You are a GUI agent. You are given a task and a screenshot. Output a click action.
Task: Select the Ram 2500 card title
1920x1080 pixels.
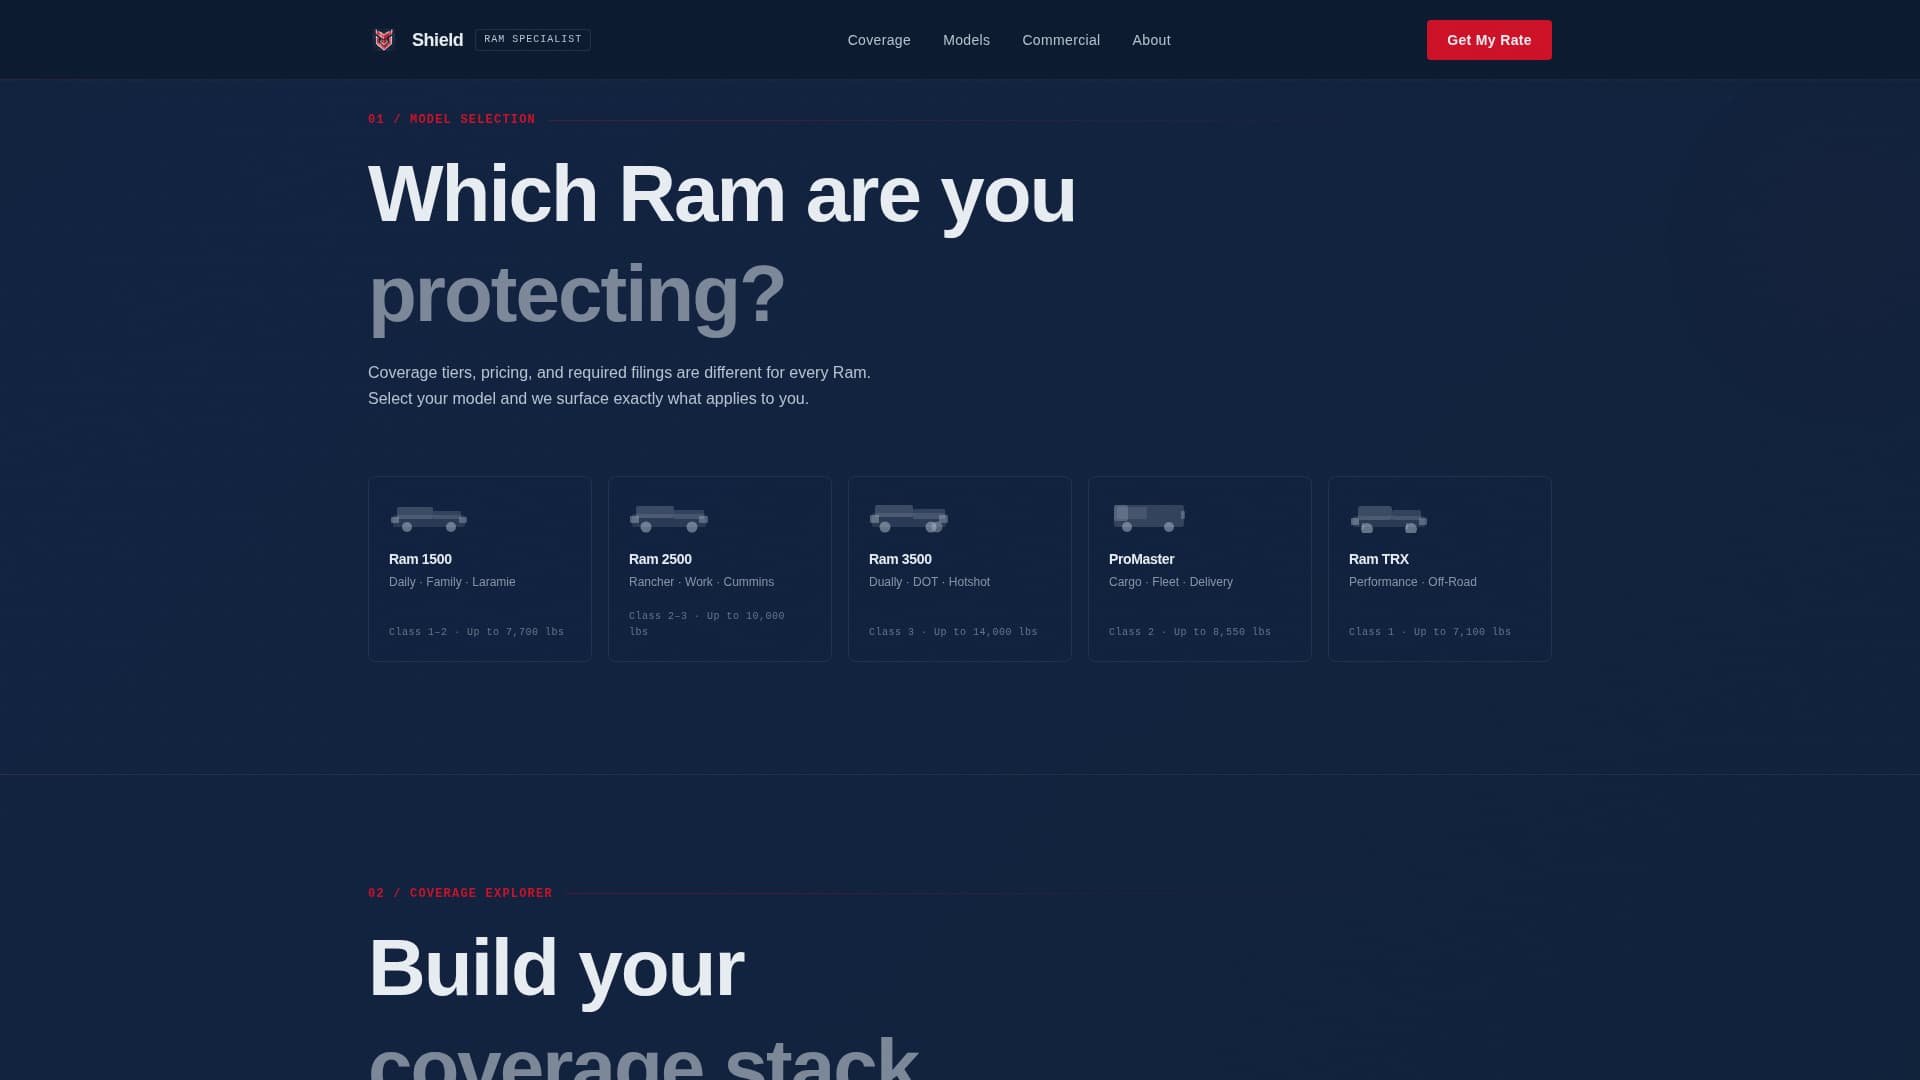tap(660, 559)
